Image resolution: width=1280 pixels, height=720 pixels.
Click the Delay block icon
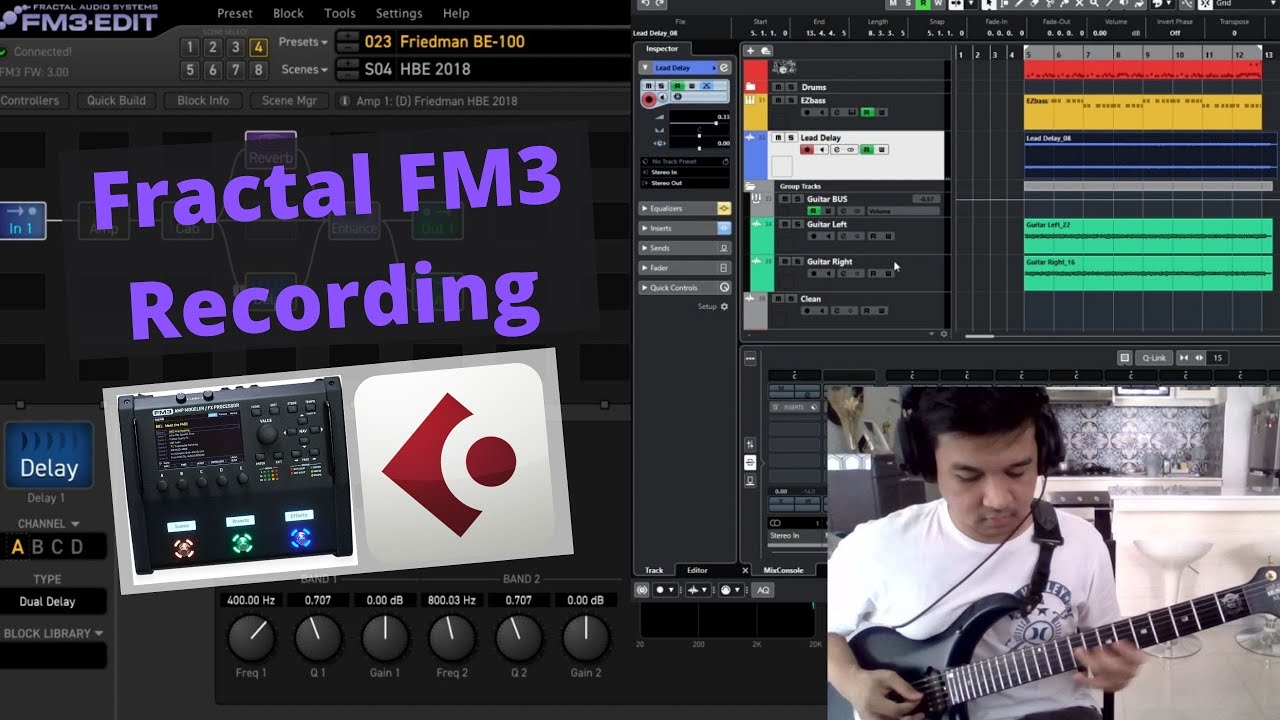[48, 455]
